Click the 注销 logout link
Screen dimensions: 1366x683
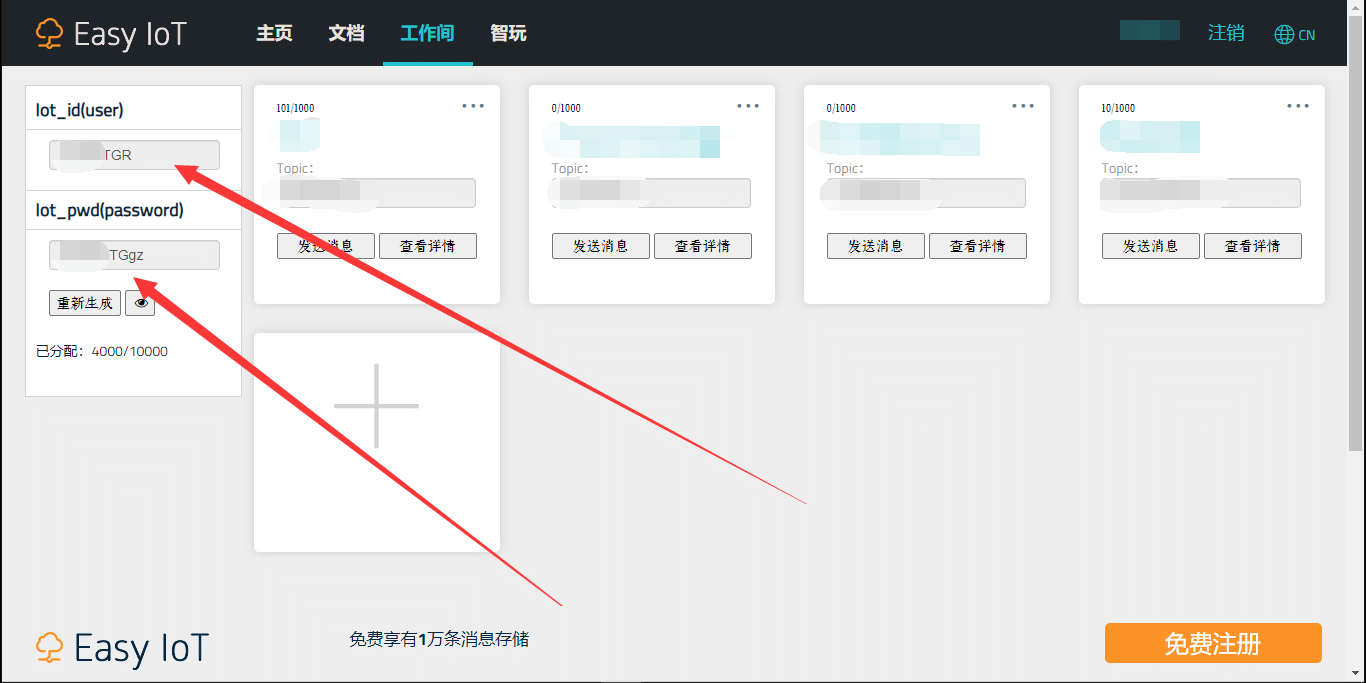[x=1226, y=33]
